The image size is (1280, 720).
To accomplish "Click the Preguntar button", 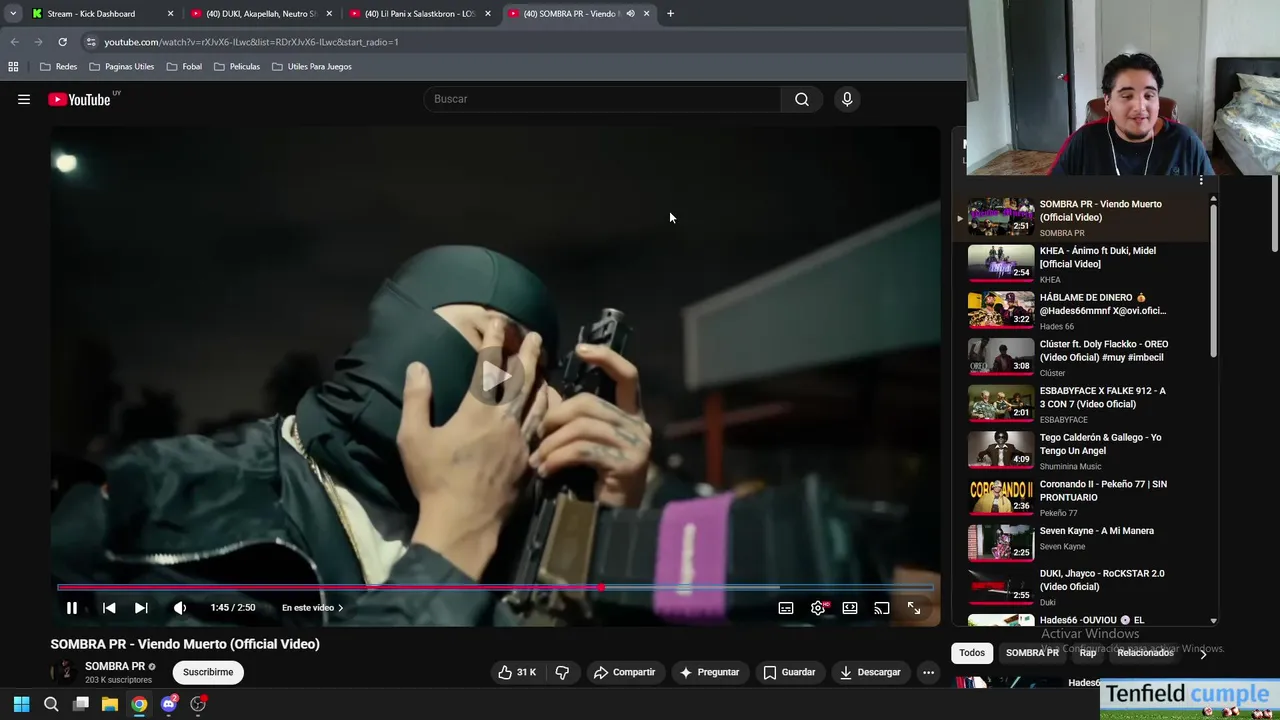I will (709, 672).
